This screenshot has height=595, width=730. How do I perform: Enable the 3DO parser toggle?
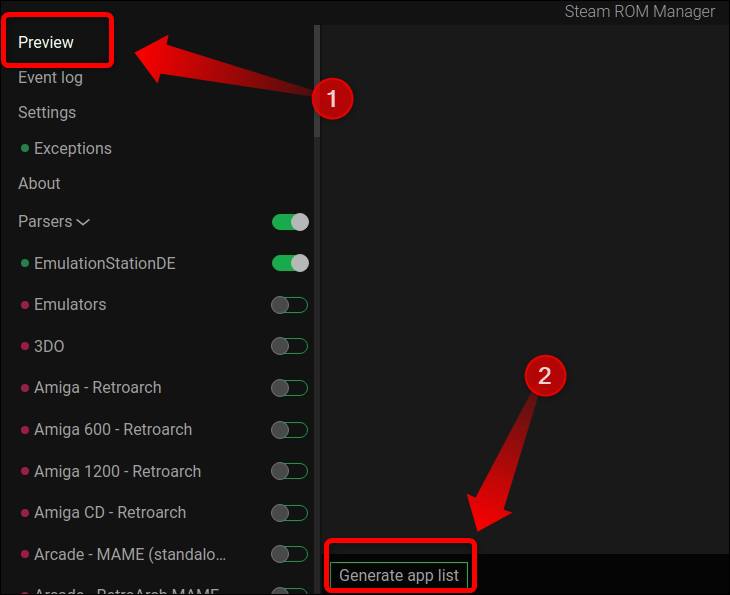pyautogui.click(x=290, y=346)
